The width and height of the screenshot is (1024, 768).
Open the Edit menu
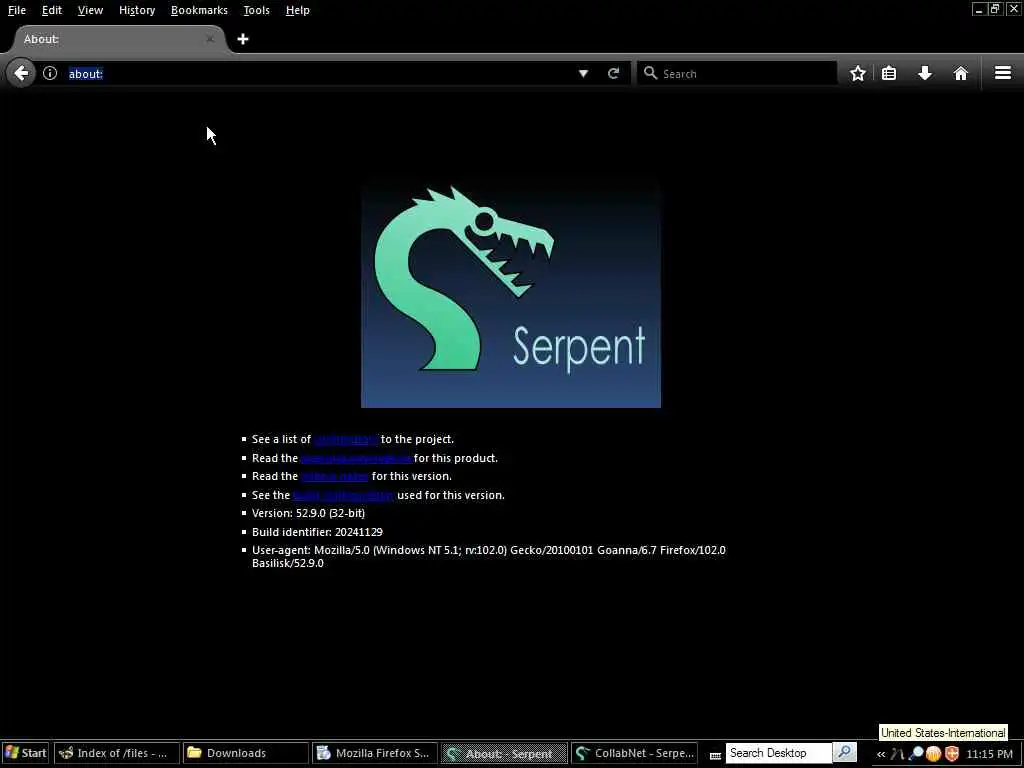[x=52, y=10]
